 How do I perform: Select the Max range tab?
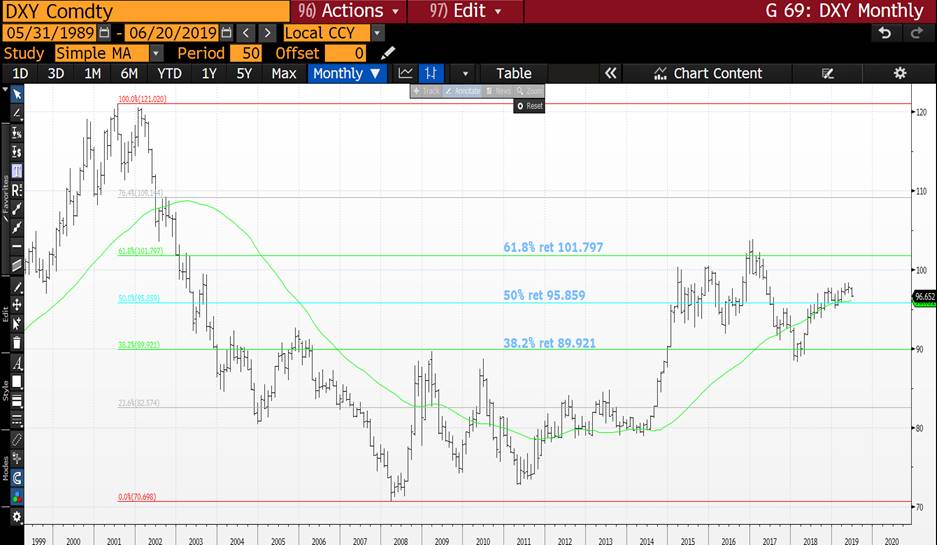tap(283, 73)
